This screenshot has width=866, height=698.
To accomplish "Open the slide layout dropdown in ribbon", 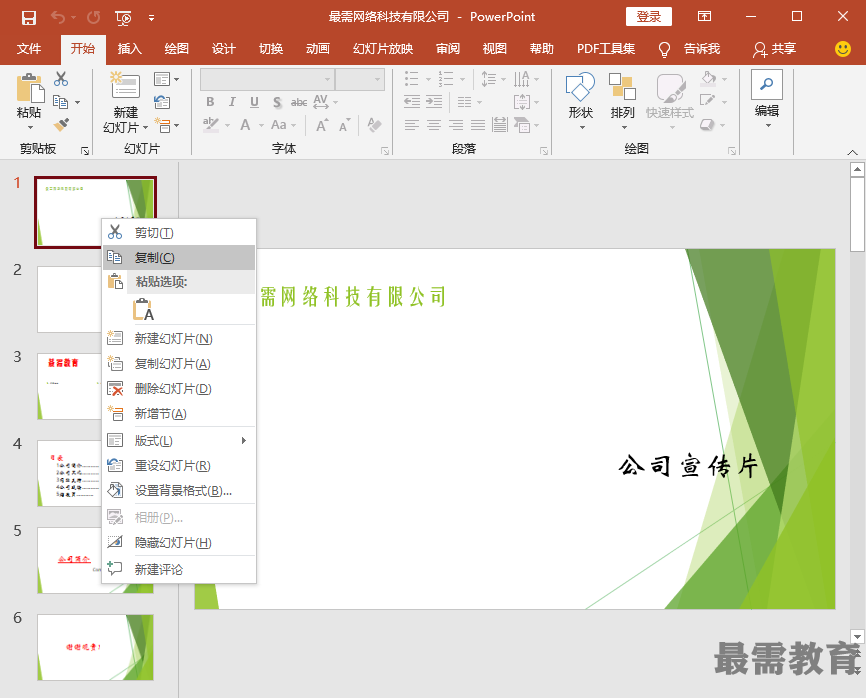I will pyautogui.click(x=166, y=80).
